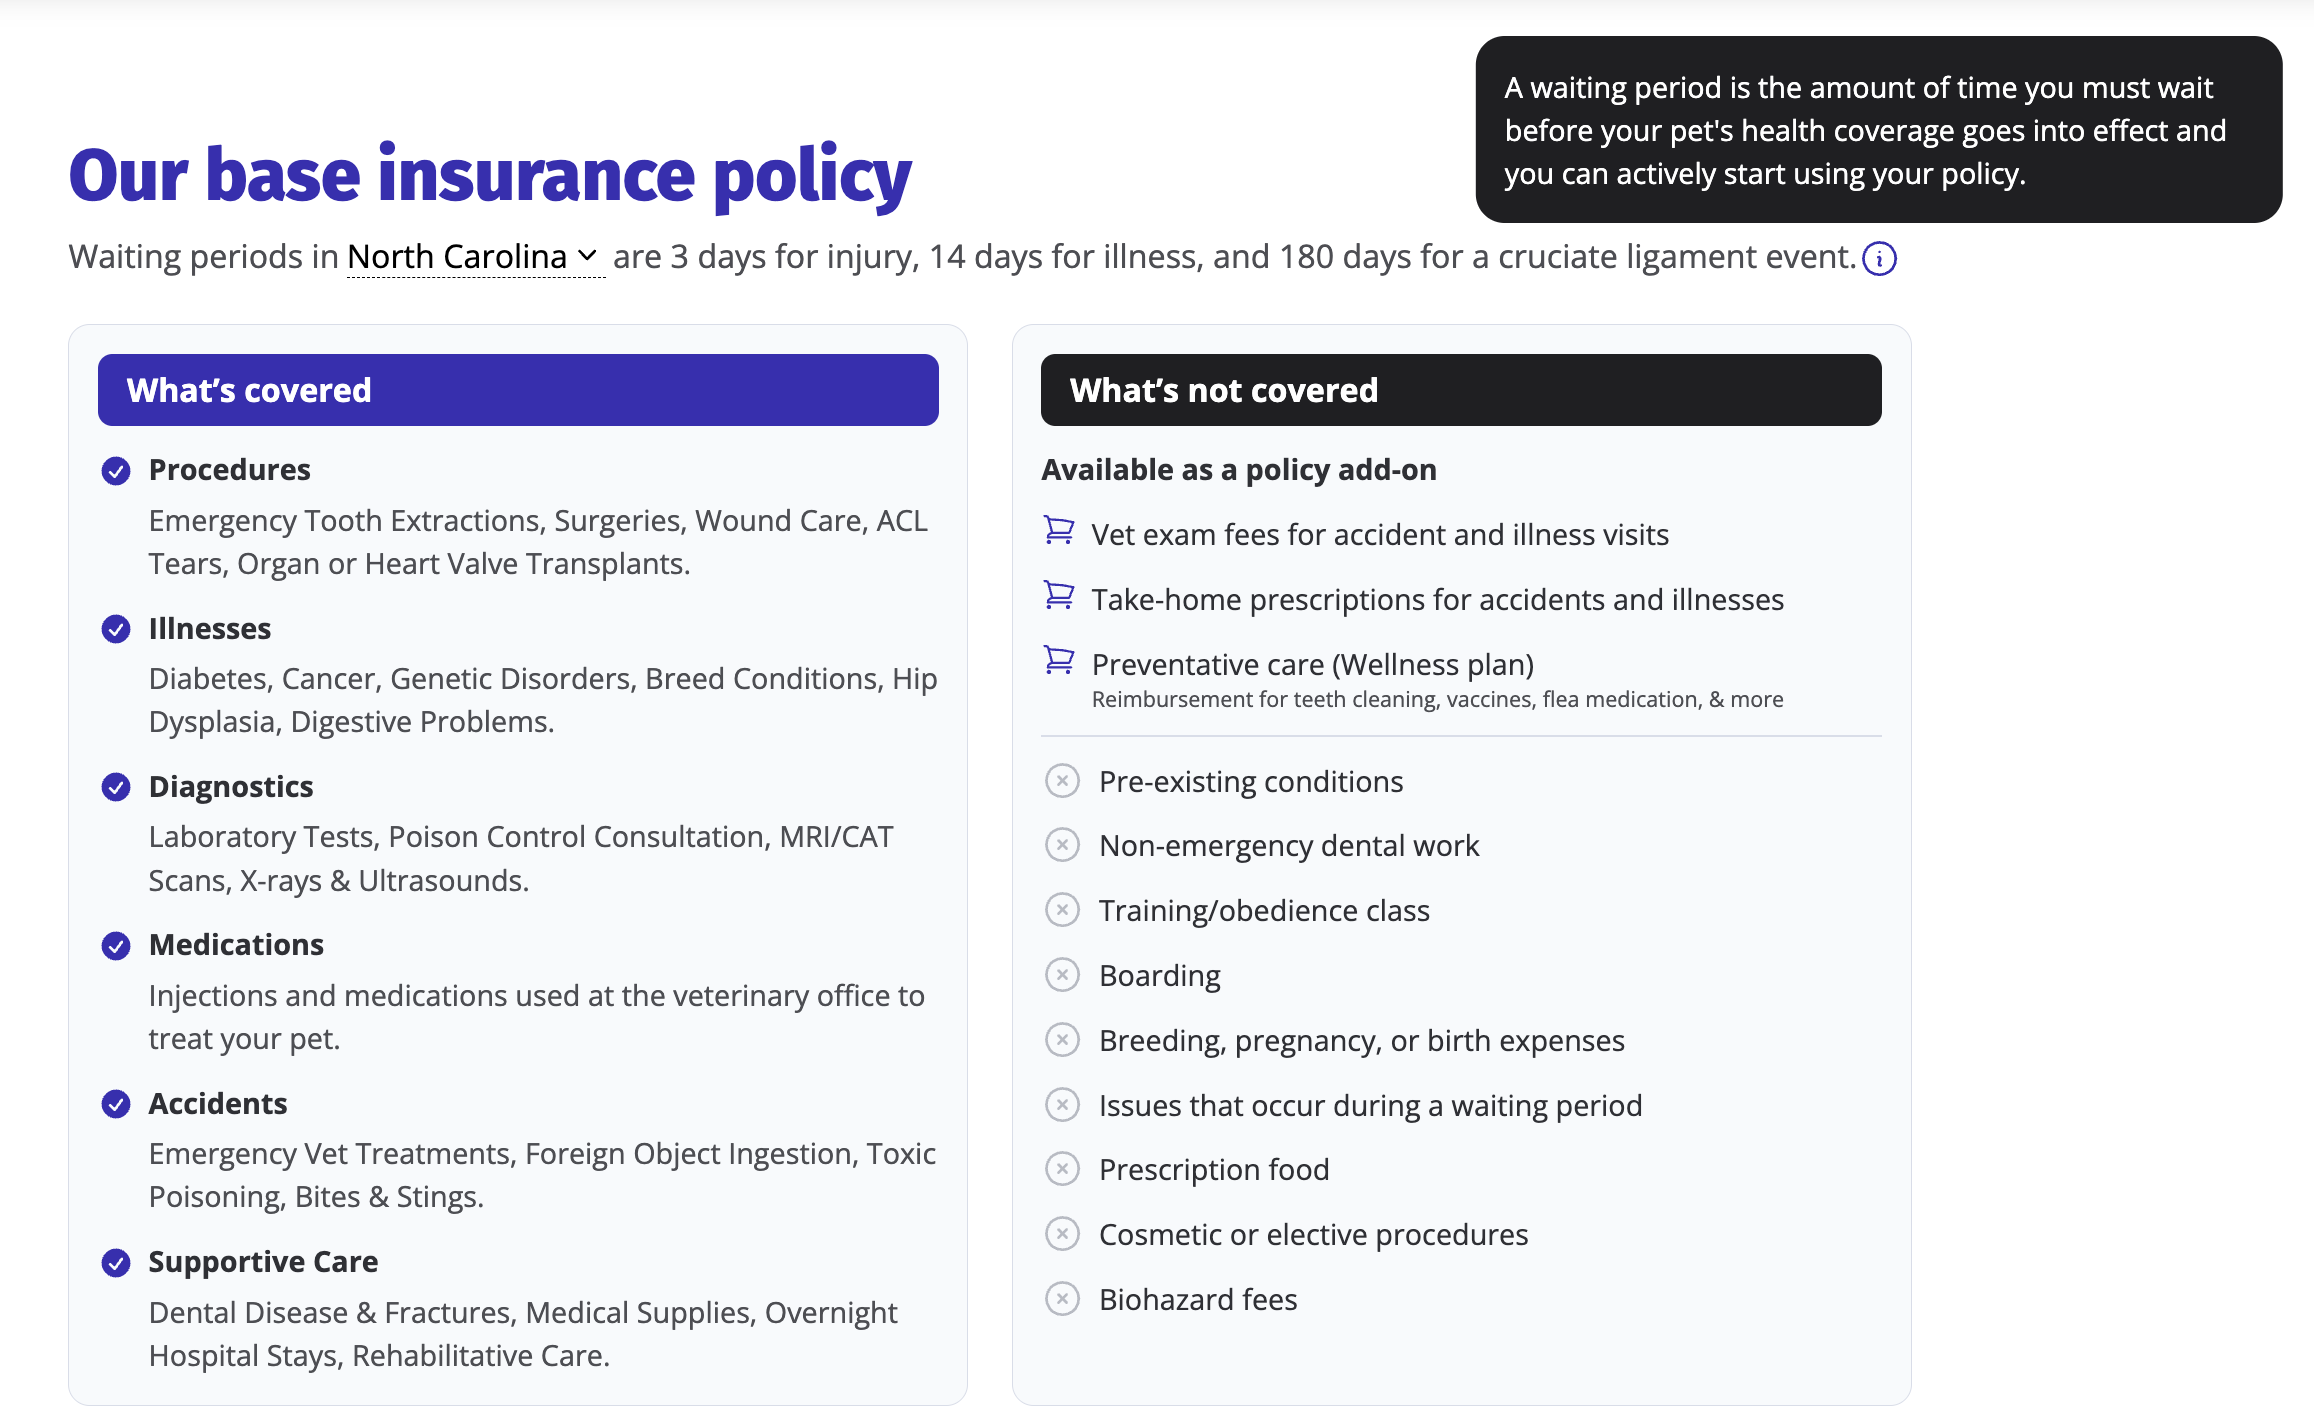Viewport: 2314px width, 1420px height.
Task: Select the cart icon beside Vet exam fees
Action: pos(1059,532)
